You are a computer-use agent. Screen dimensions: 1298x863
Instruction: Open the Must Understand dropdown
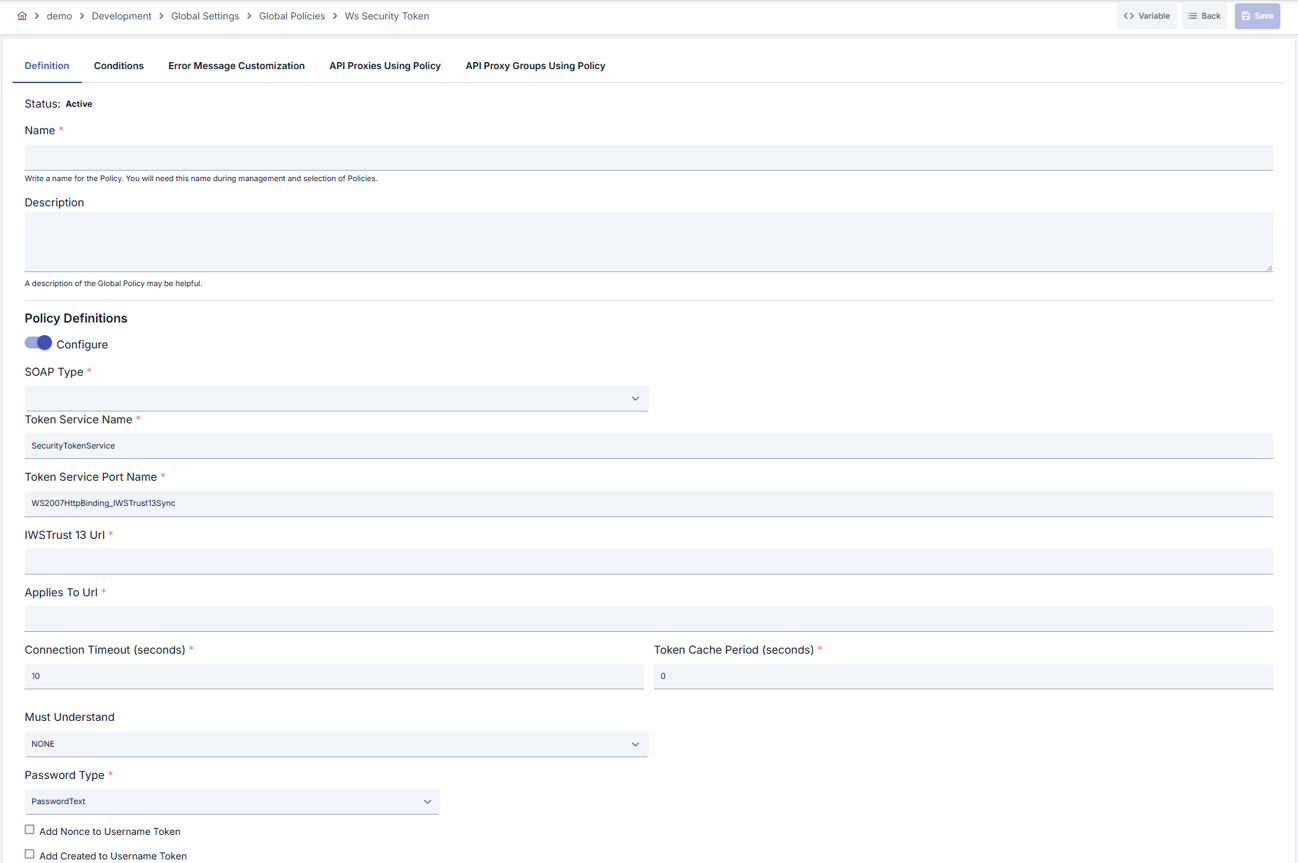coord(336,744)
